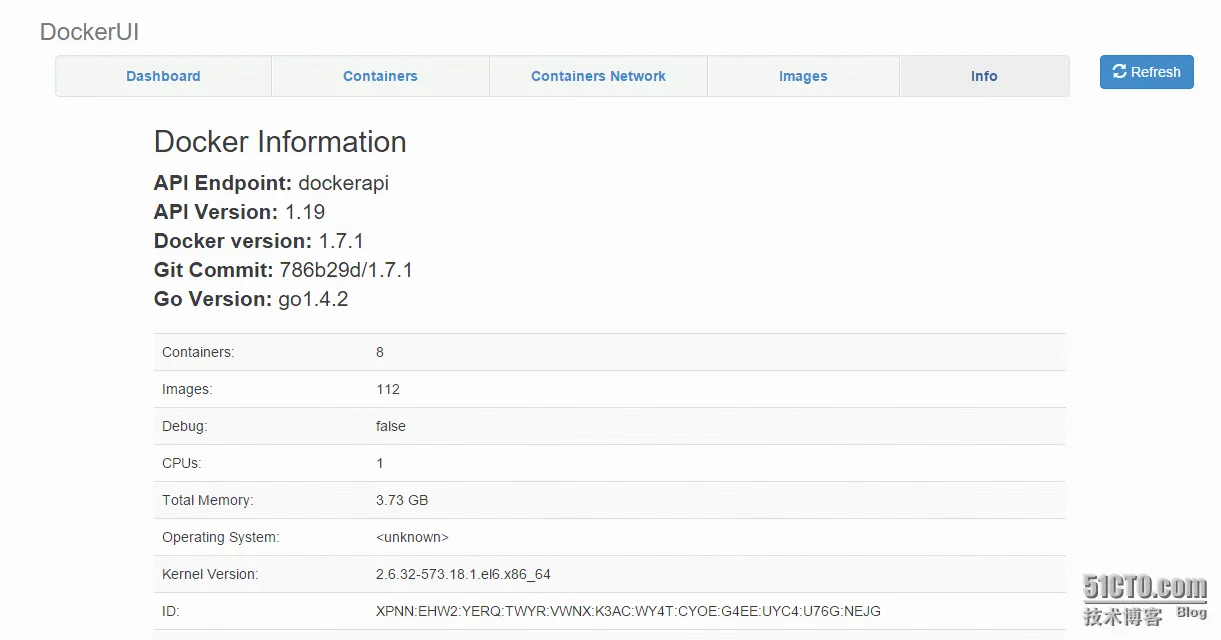Screen dimensions: 1221x640
Task: Select the Containers count row showing 8
Action: [x=380, y=352]
